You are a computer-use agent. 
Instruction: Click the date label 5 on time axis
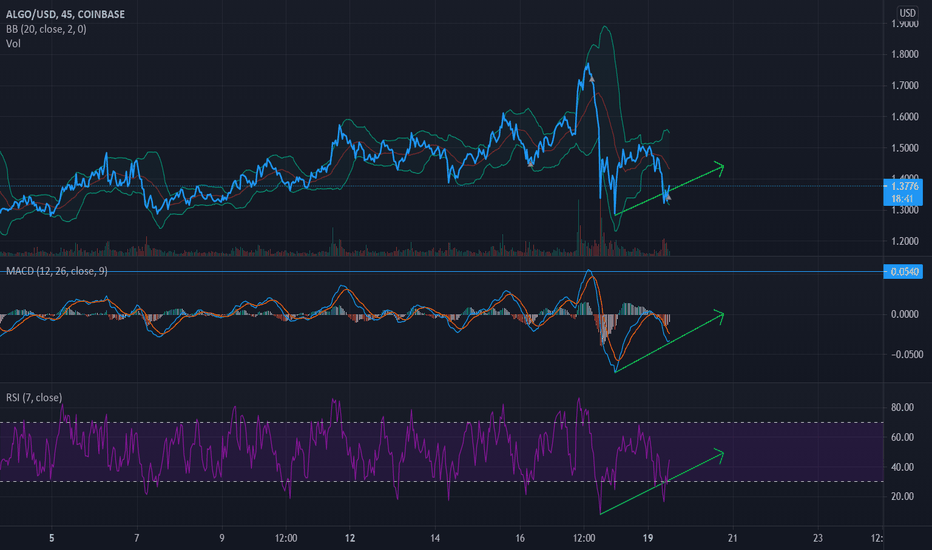coord(52,538)
